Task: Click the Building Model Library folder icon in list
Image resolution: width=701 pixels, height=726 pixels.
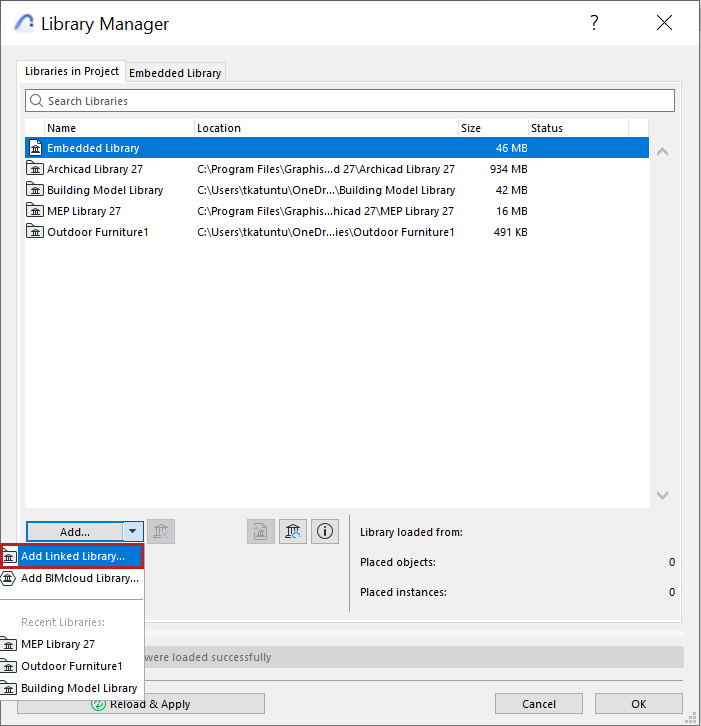Action: point(35,189)
